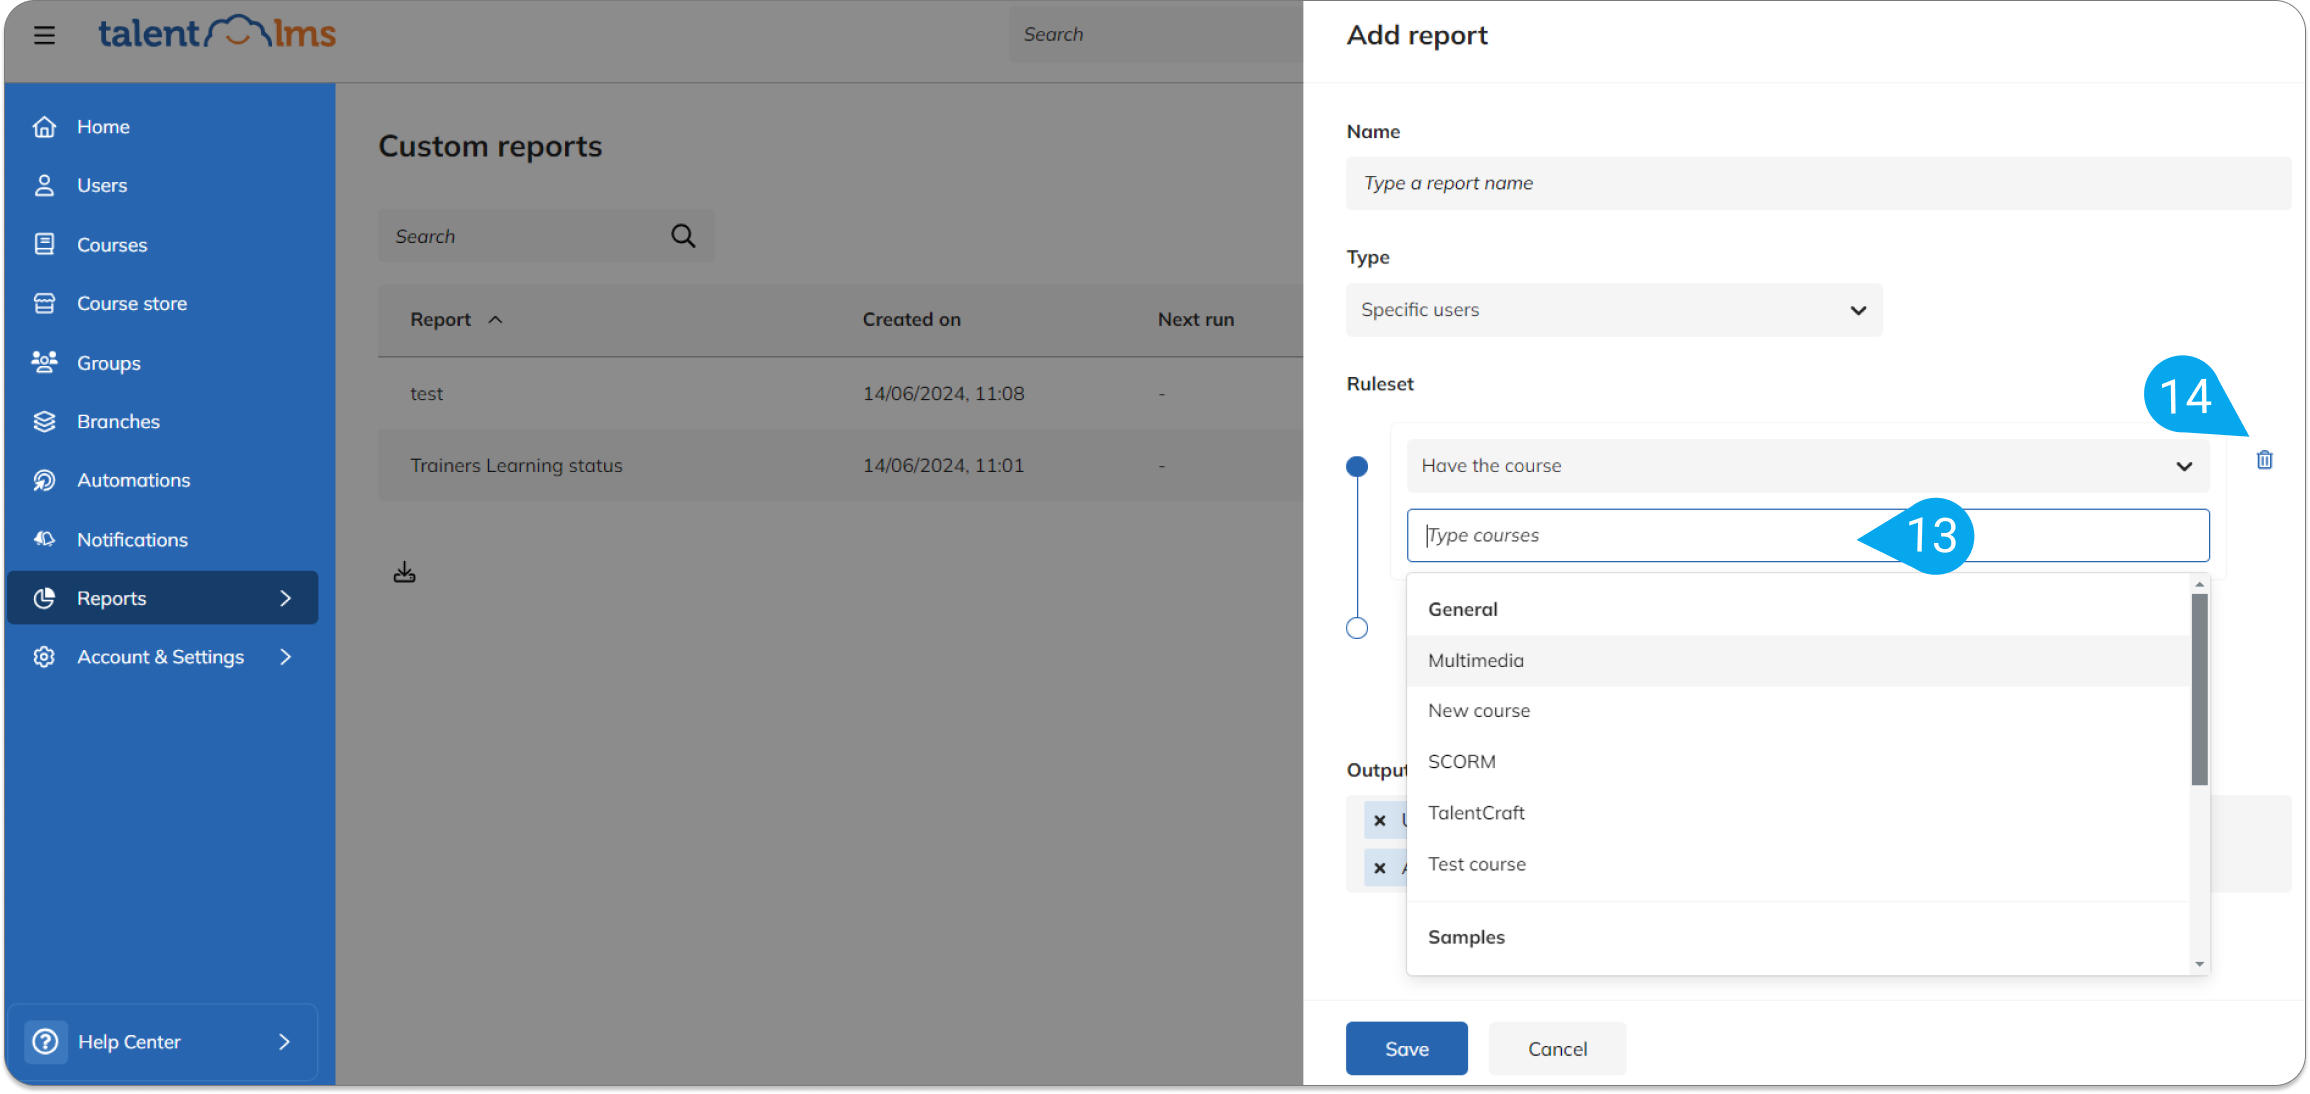The image size is (2310, 1094).
Task: Focus the report Name input field
Action: (x=1818, y=183)
